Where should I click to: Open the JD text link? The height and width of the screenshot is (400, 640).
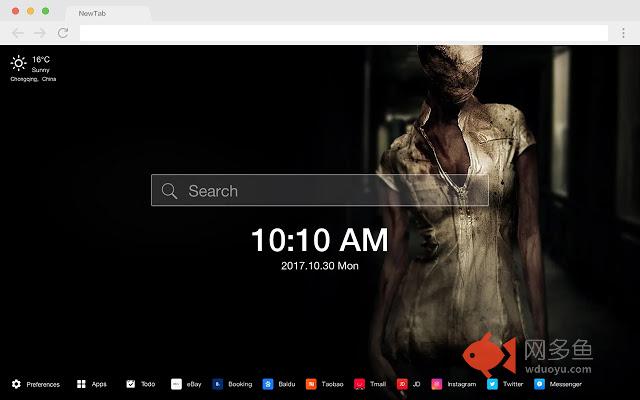416,384
